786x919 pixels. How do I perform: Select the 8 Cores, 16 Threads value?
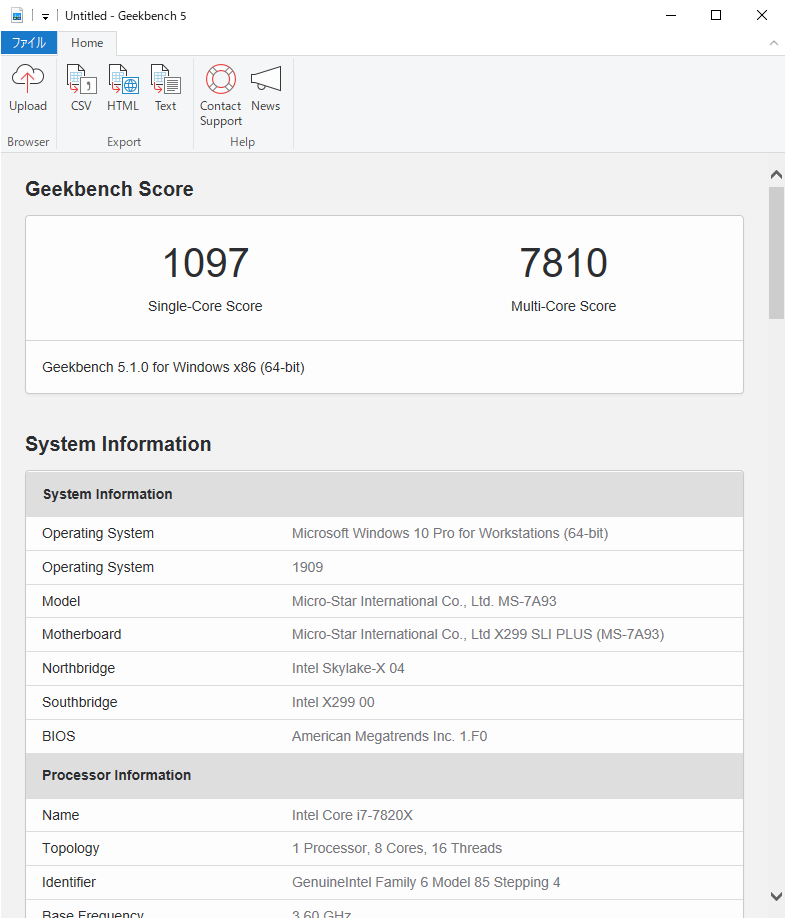click(x=397, y=849)
